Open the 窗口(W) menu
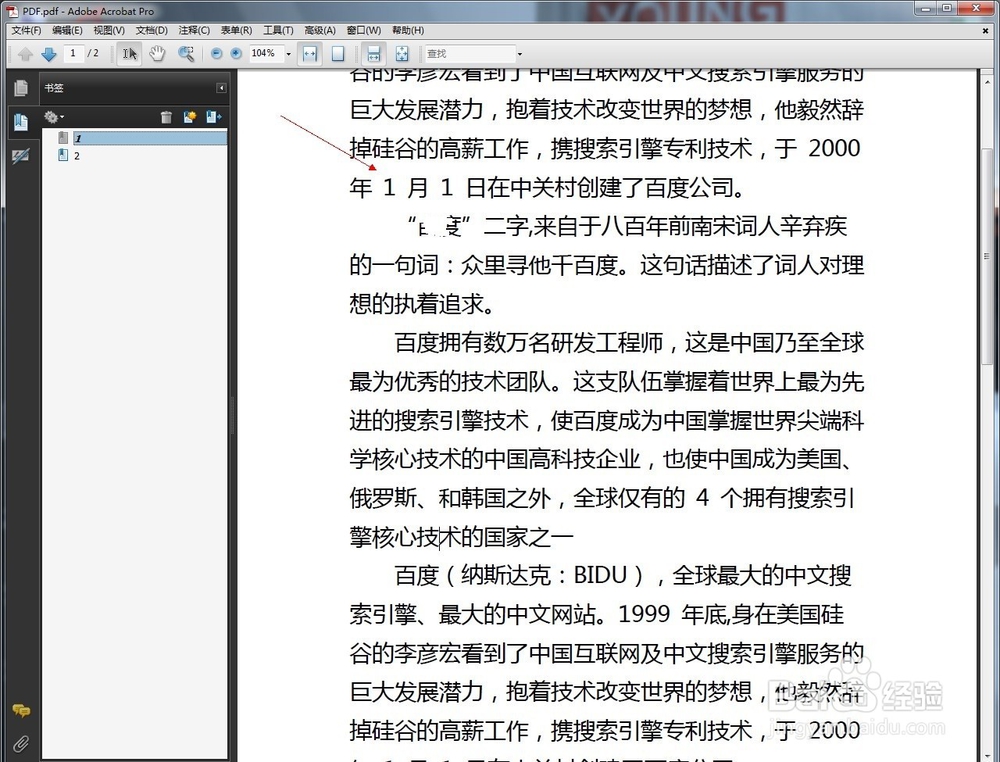This screenshot has height=762, width=1000. click(364, 30)
